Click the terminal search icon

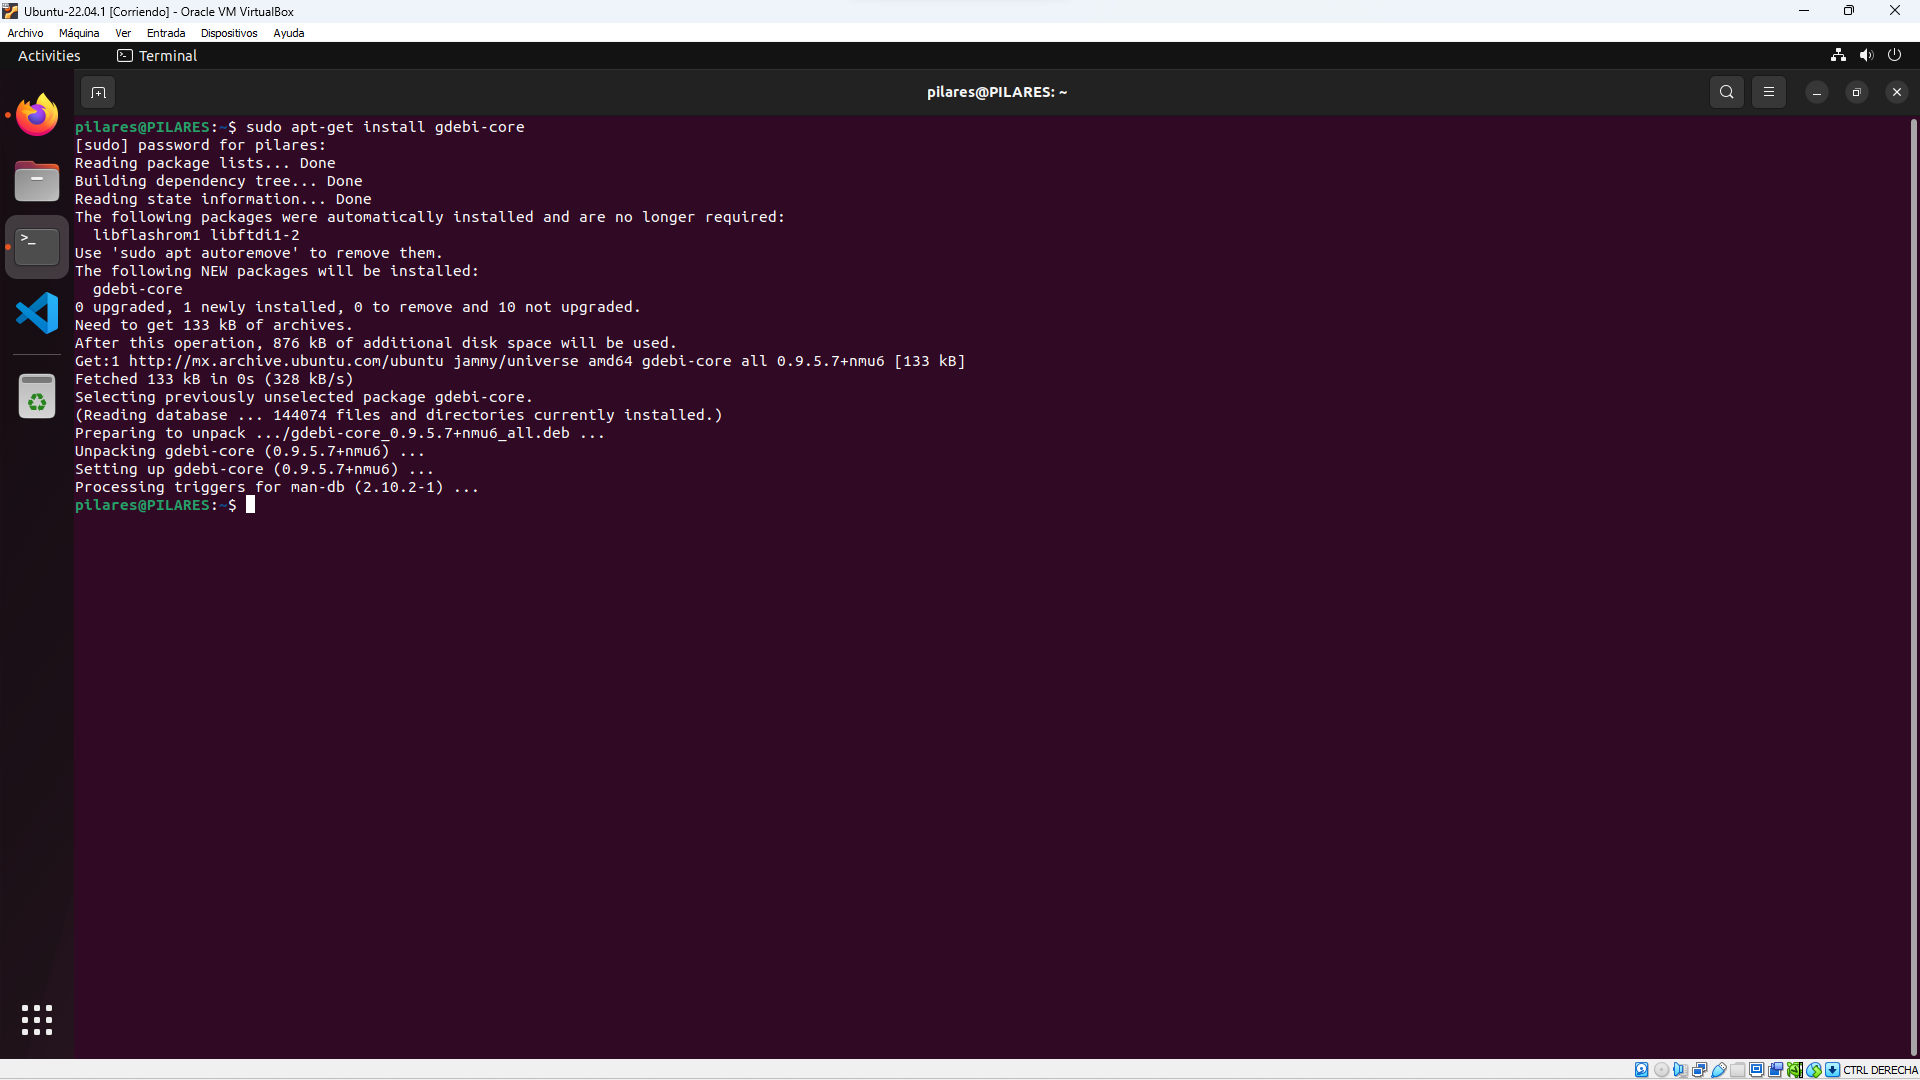pyautogui.click(x=1726, y=92)
